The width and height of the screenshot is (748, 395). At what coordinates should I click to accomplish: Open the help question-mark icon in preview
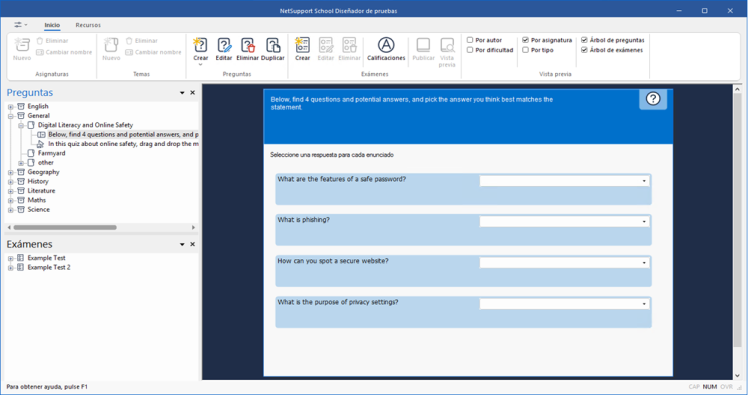(x=653, y=99)
